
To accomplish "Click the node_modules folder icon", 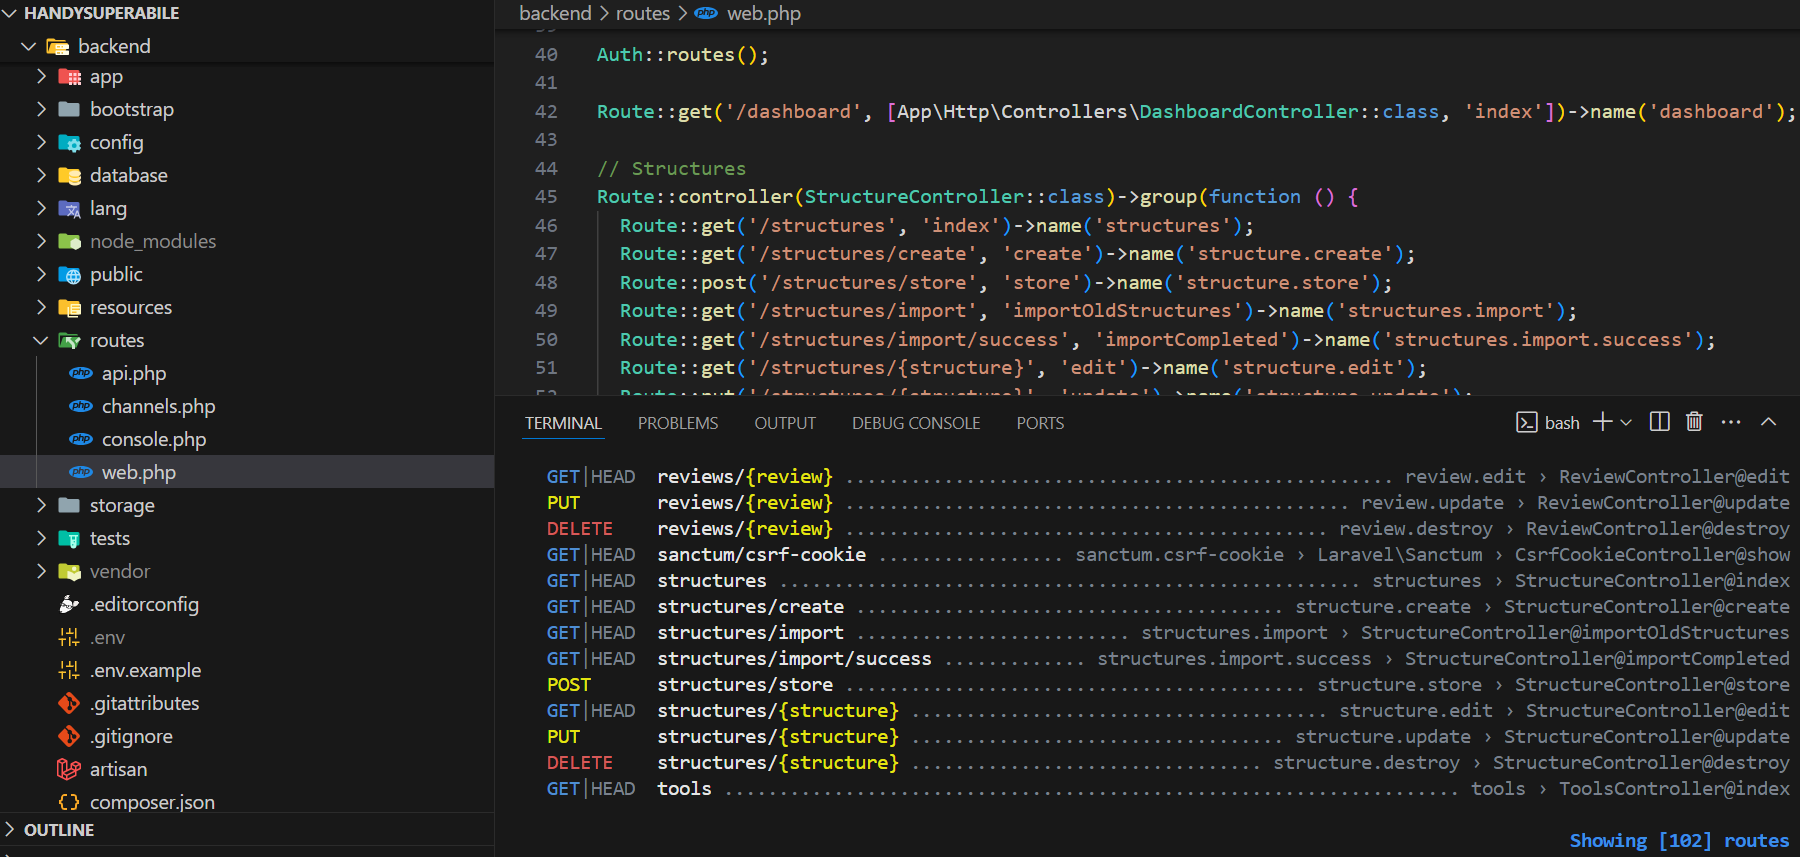I will tap(69, 242).
